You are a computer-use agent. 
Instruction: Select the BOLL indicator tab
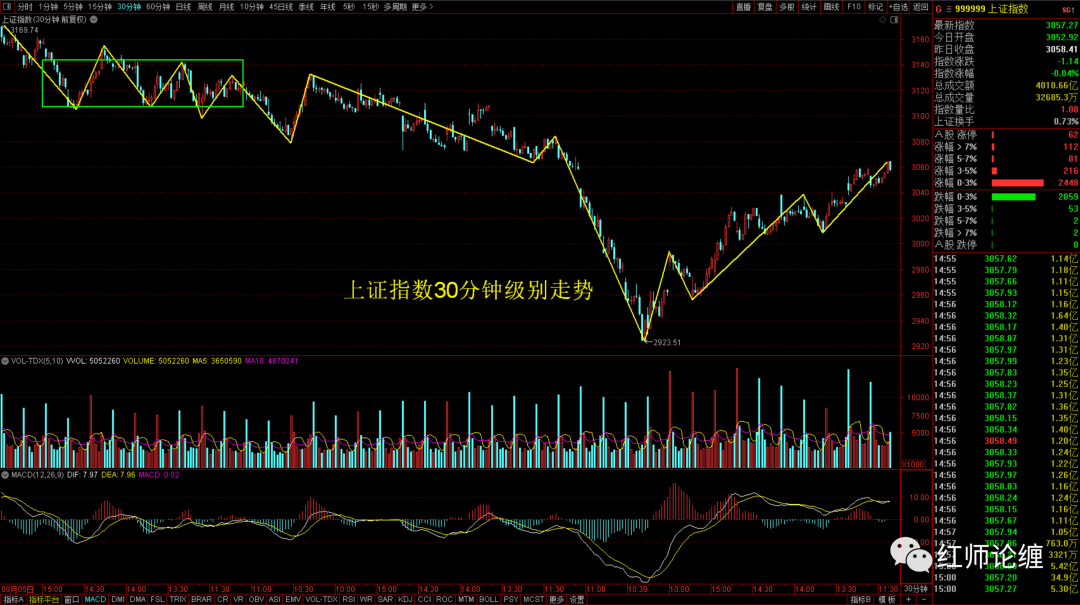click(488, 599)
